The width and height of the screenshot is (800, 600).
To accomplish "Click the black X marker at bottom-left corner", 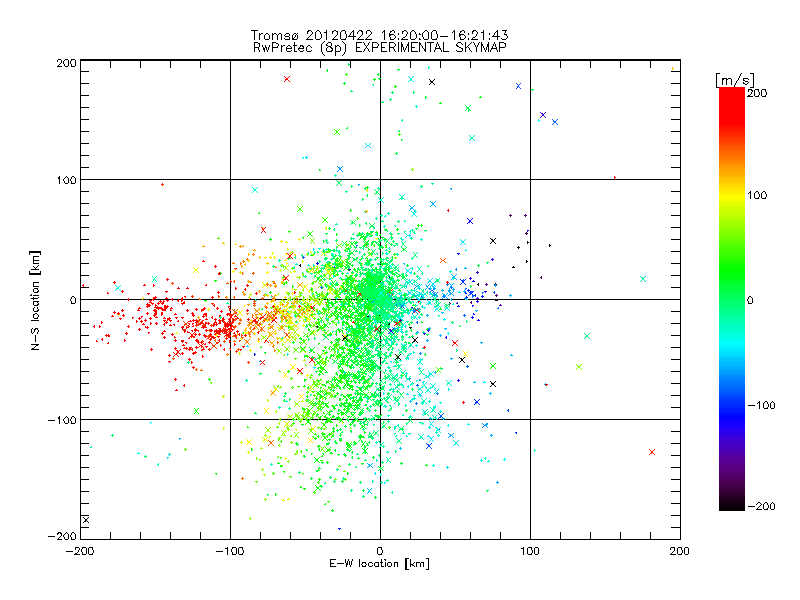I will pos(86,520).
